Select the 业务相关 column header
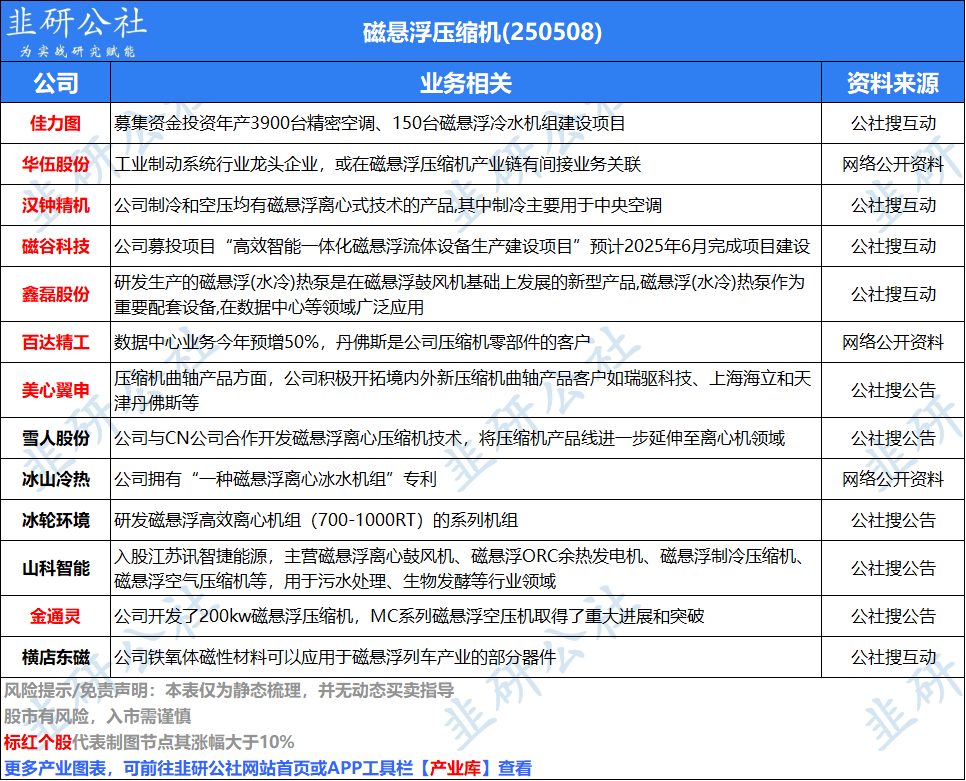This screenshot has width=966, height=781. click(465, 82)
